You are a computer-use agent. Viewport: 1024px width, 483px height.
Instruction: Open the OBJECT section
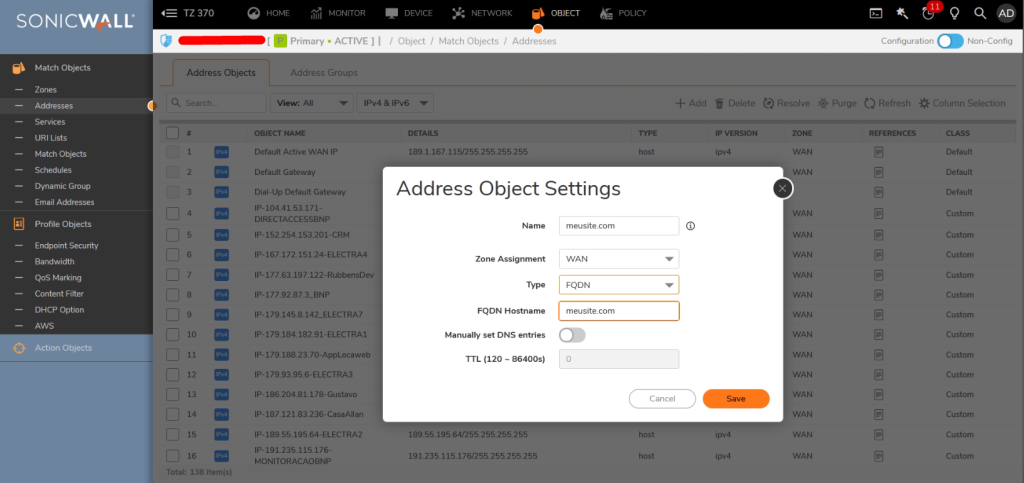(555, 13)
